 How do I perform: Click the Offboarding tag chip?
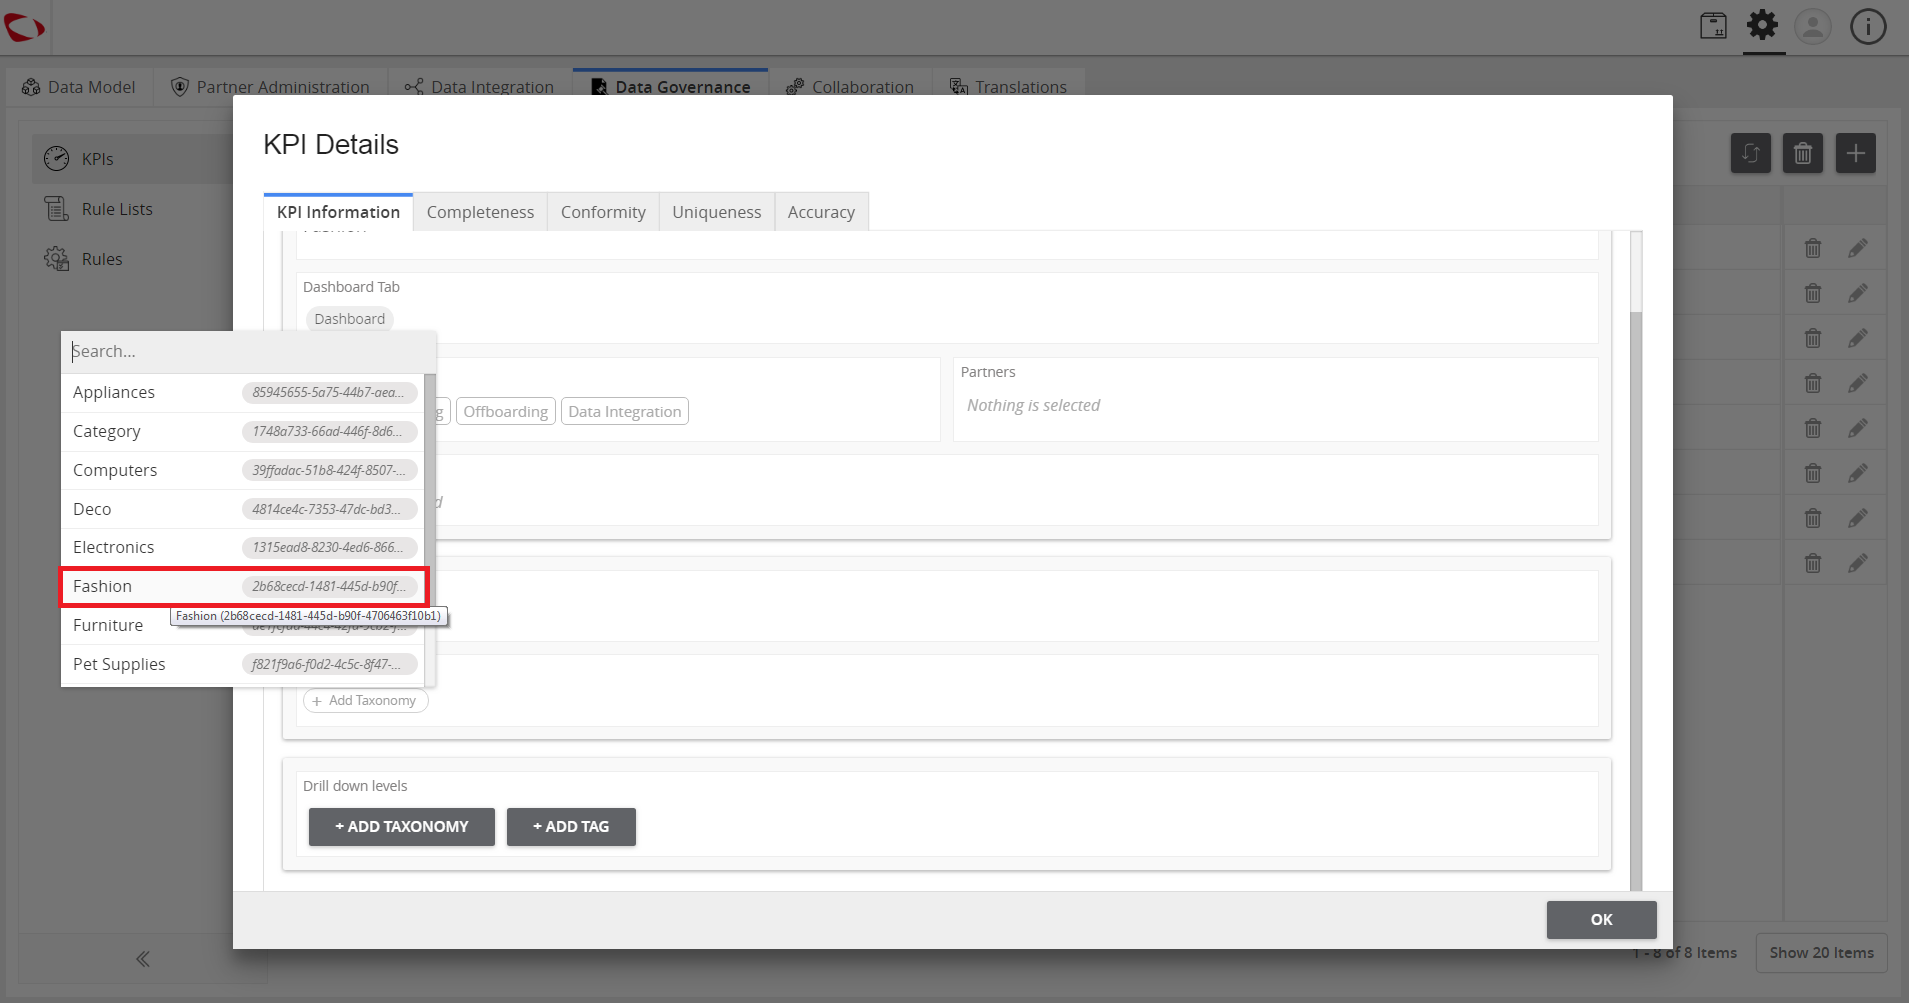point(505,411)
